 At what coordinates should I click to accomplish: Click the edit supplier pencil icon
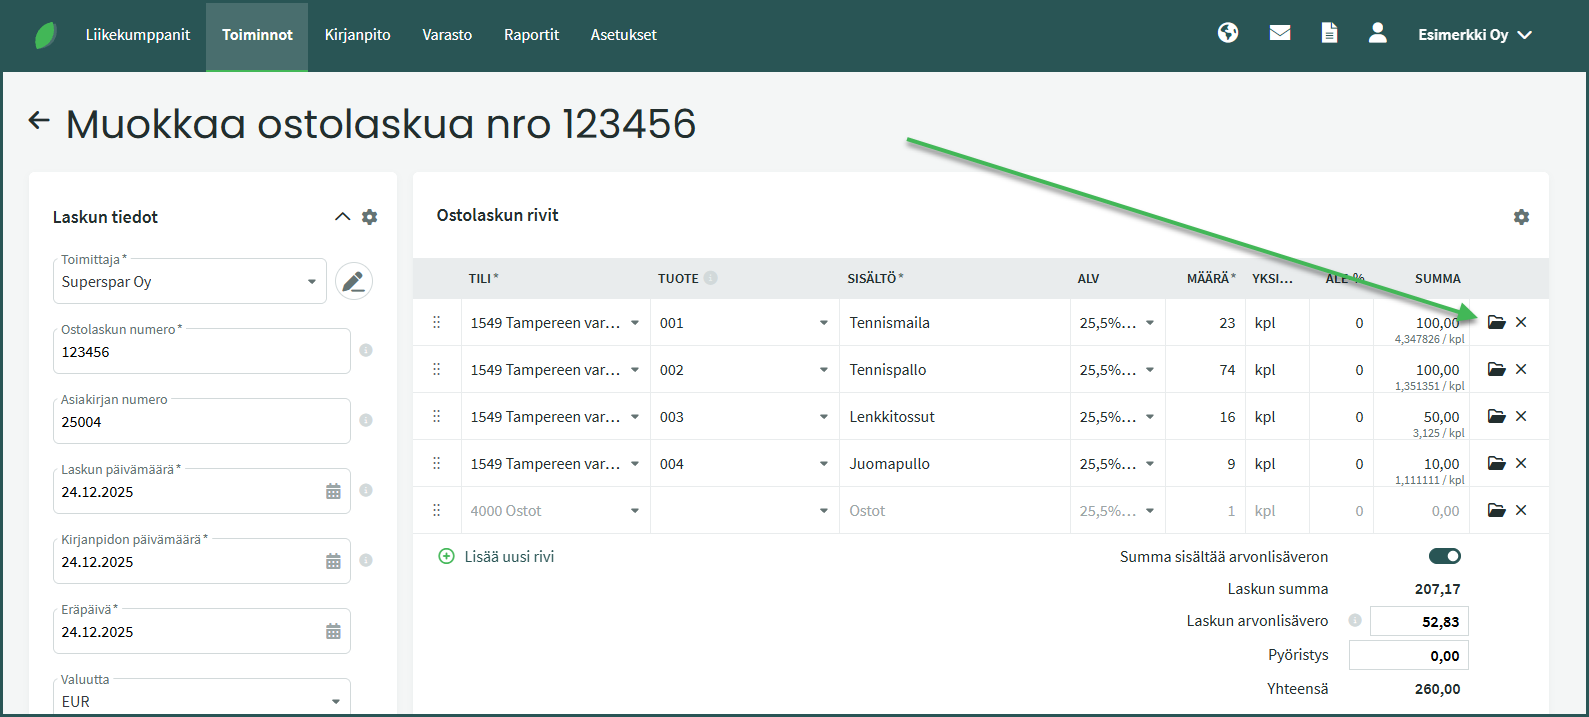point(353,282)
